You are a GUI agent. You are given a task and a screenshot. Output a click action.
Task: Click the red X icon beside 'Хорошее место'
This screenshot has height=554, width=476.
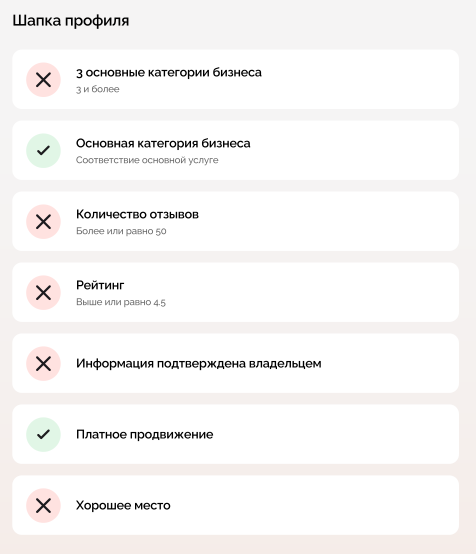point(43,506)
